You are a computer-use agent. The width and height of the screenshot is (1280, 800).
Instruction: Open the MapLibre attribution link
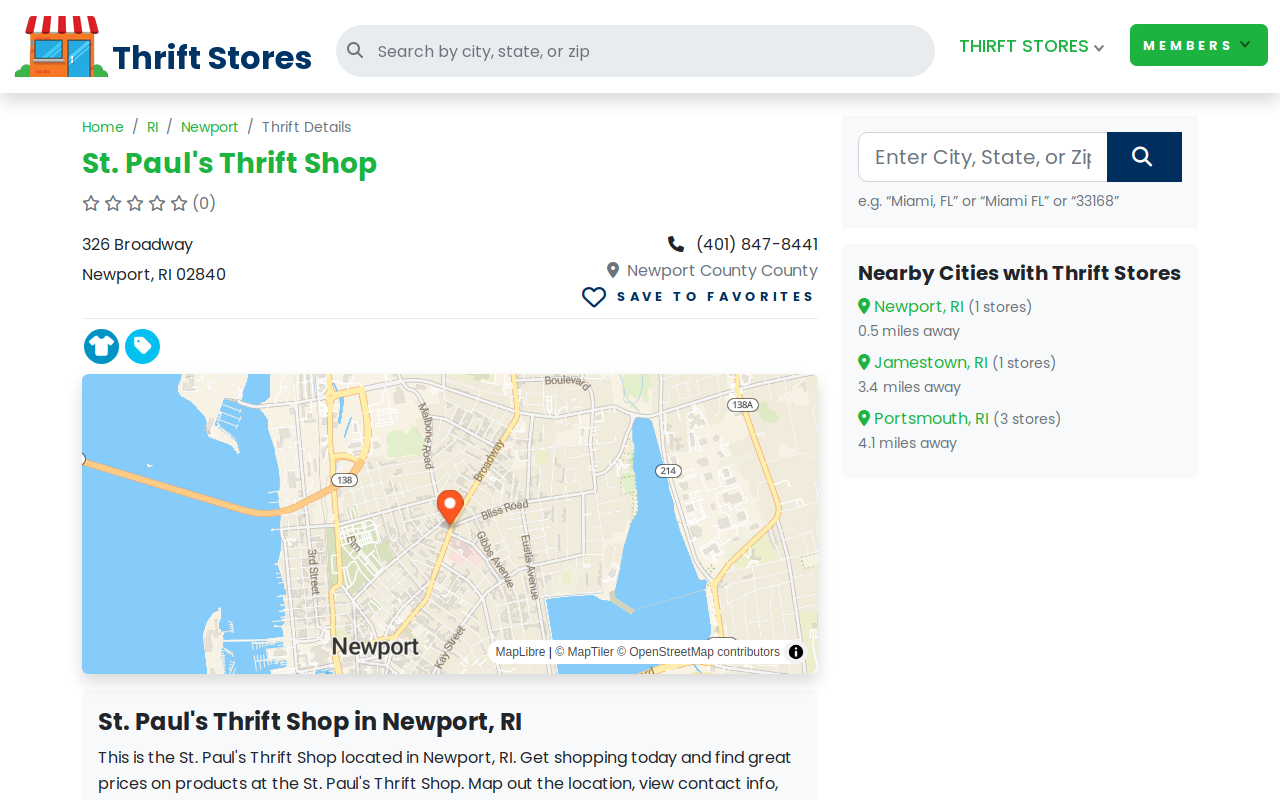521,652
